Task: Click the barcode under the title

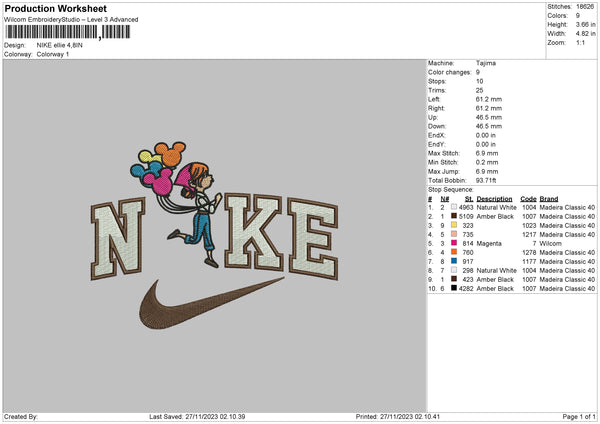Action: click(67, 32)
